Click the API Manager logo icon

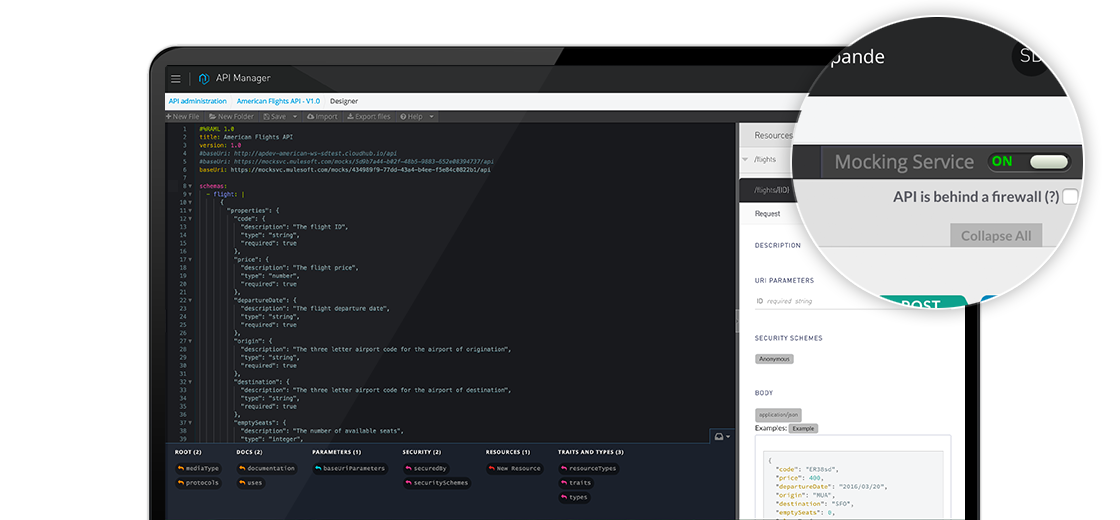(x=204, y=79)
